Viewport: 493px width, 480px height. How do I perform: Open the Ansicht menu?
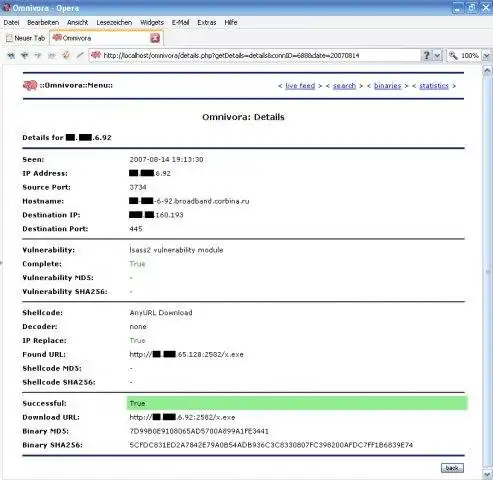click(x=77, y=22)
